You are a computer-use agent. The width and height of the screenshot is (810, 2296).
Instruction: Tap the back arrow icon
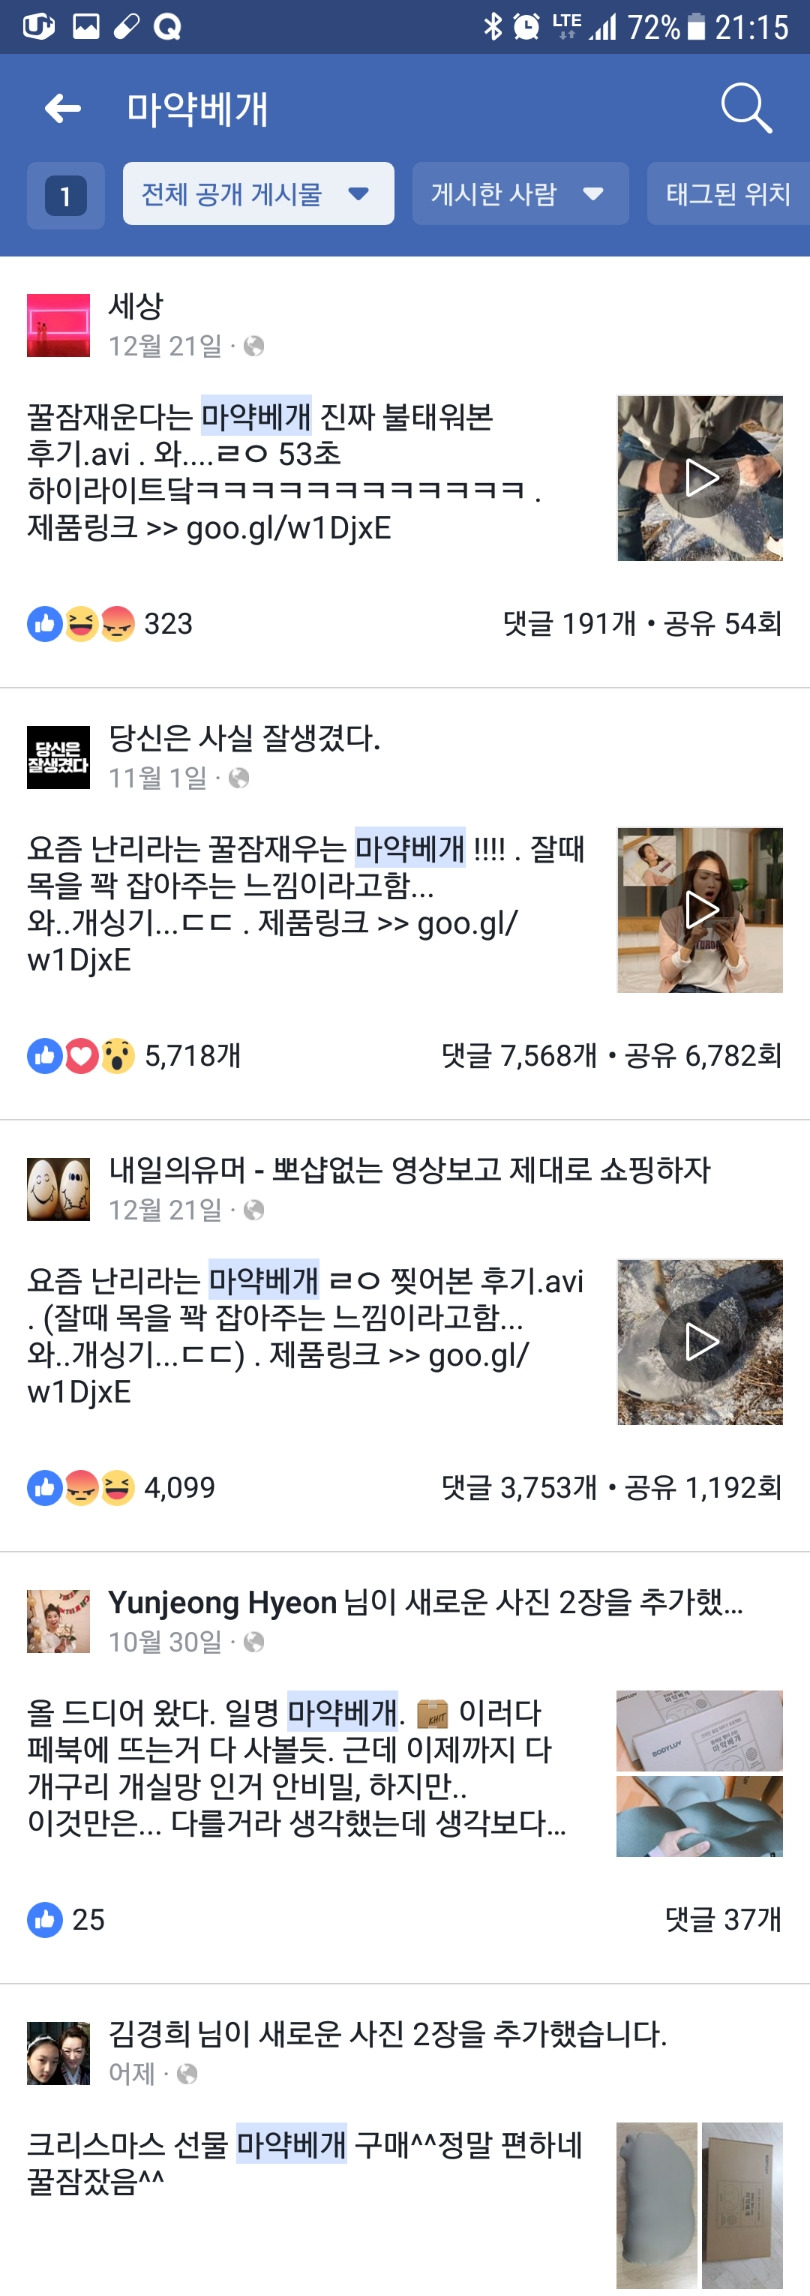(x=63, y=108)
